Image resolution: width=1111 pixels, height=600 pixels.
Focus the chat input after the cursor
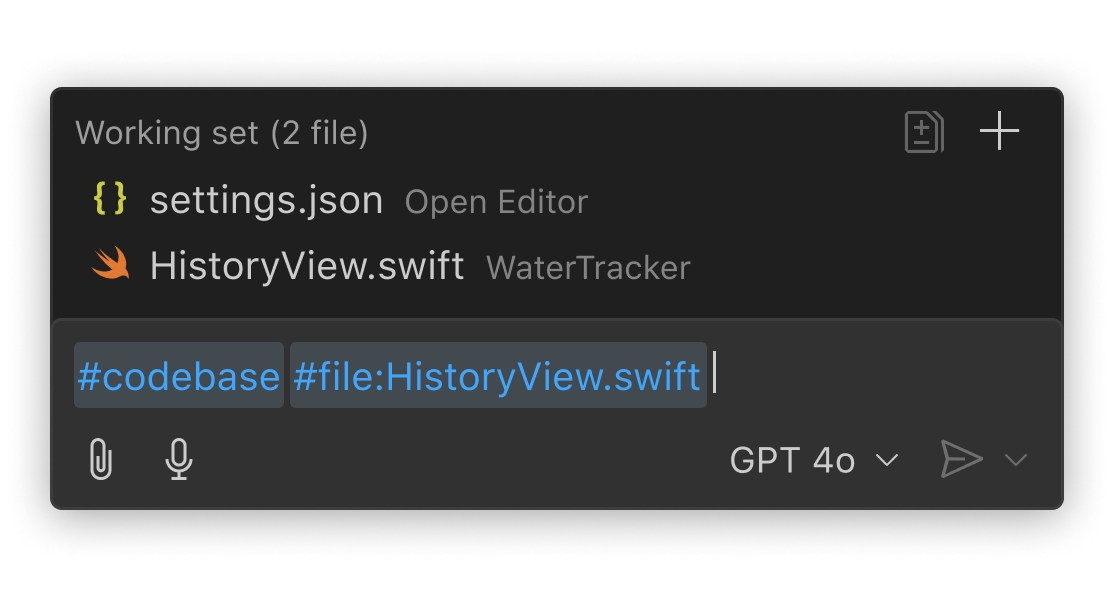click(886, 374)
